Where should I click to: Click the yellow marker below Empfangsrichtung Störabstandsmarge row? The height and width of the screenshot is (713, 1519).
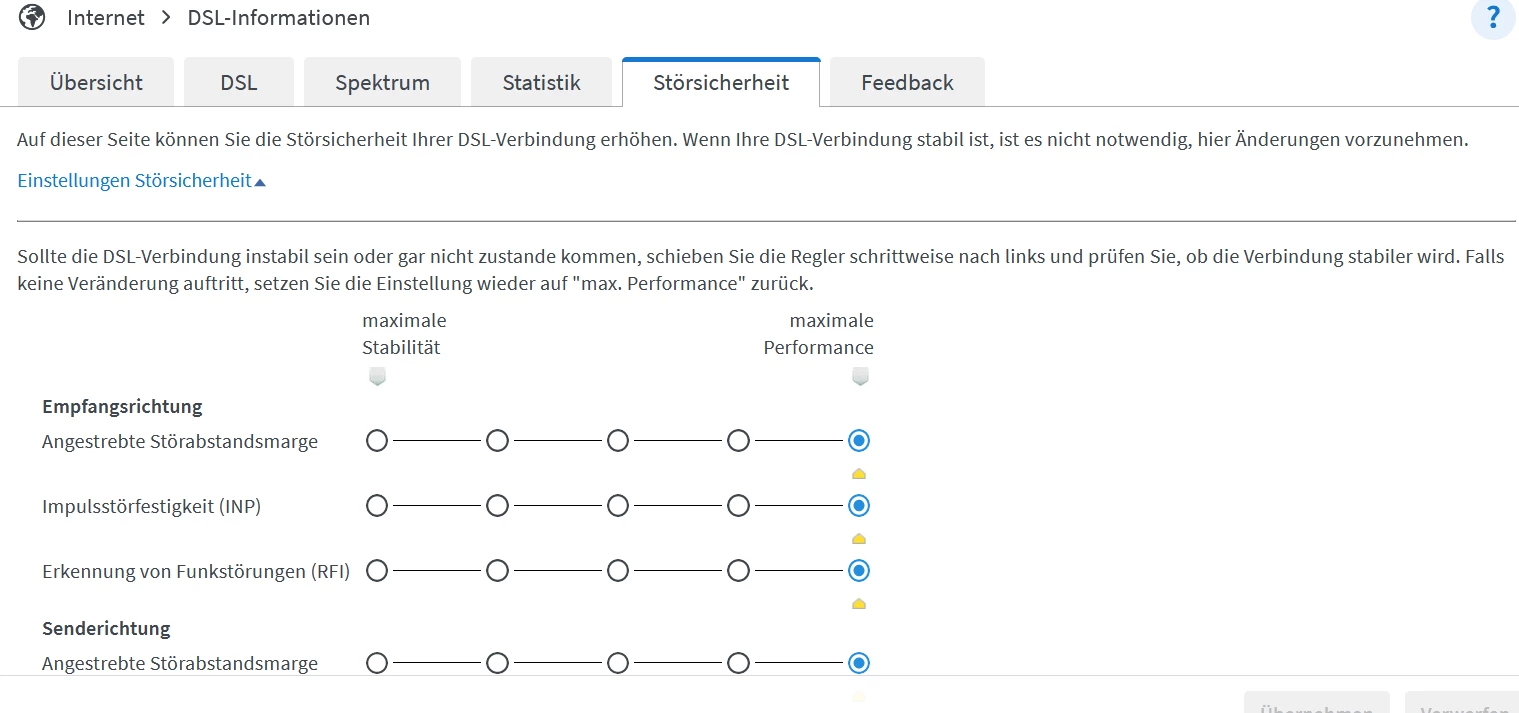858,473
